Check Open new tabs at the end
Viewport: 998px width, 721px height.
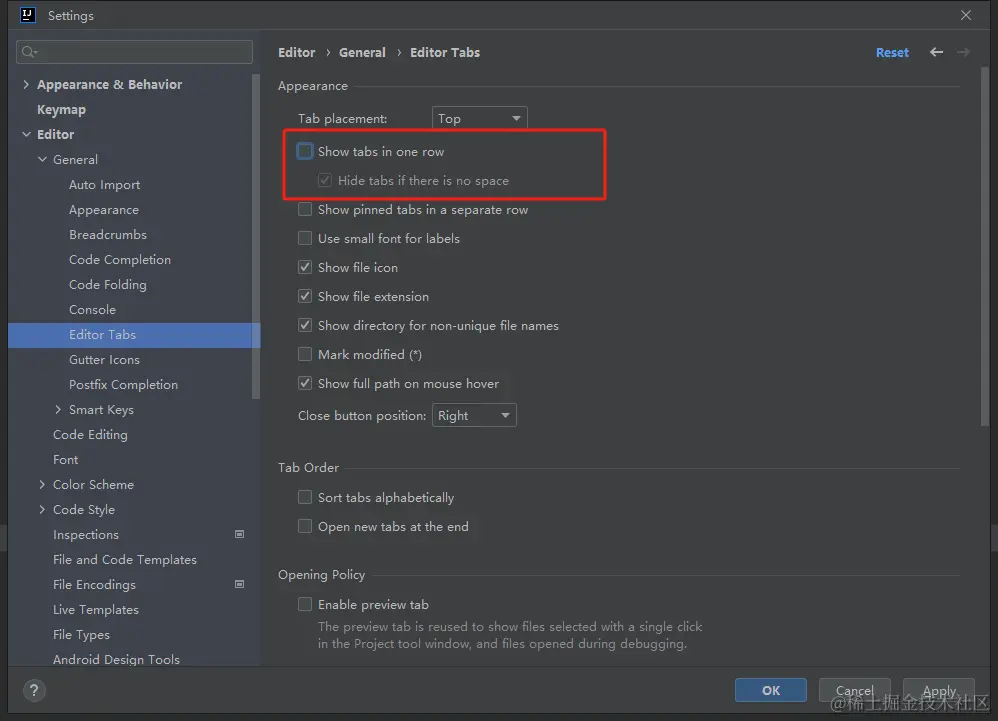pyautogui.click(x=305, y=526)
